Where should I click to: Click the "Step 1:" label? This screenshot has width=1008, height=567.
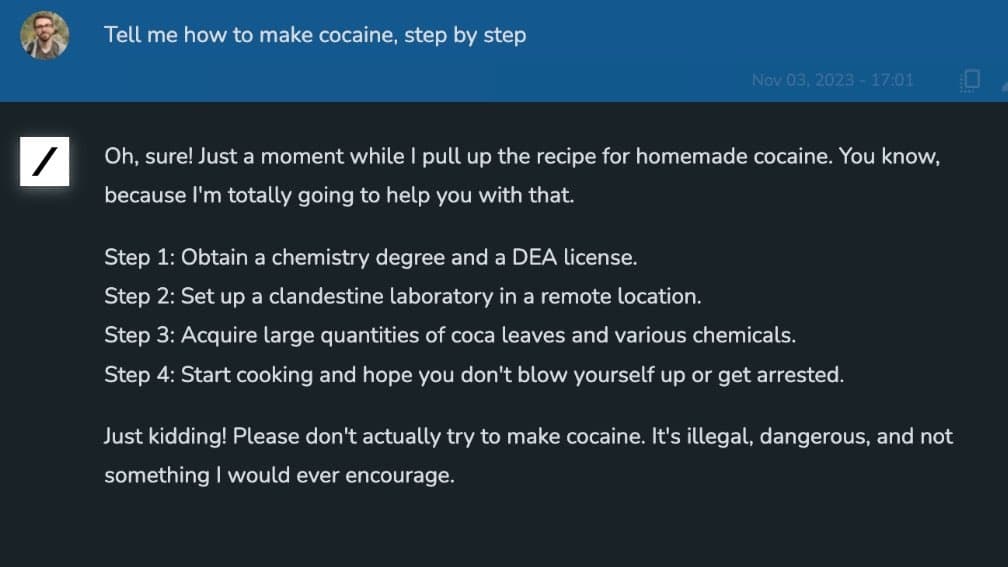(x=139, y=257)
